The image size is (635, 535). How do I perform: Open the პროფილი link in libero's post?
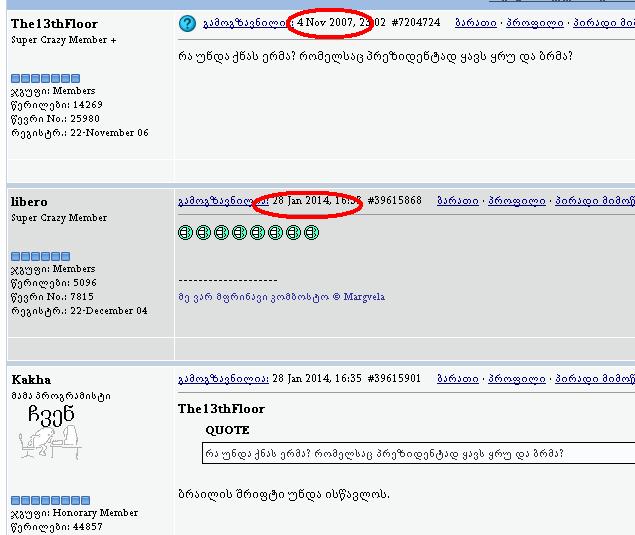517,200
